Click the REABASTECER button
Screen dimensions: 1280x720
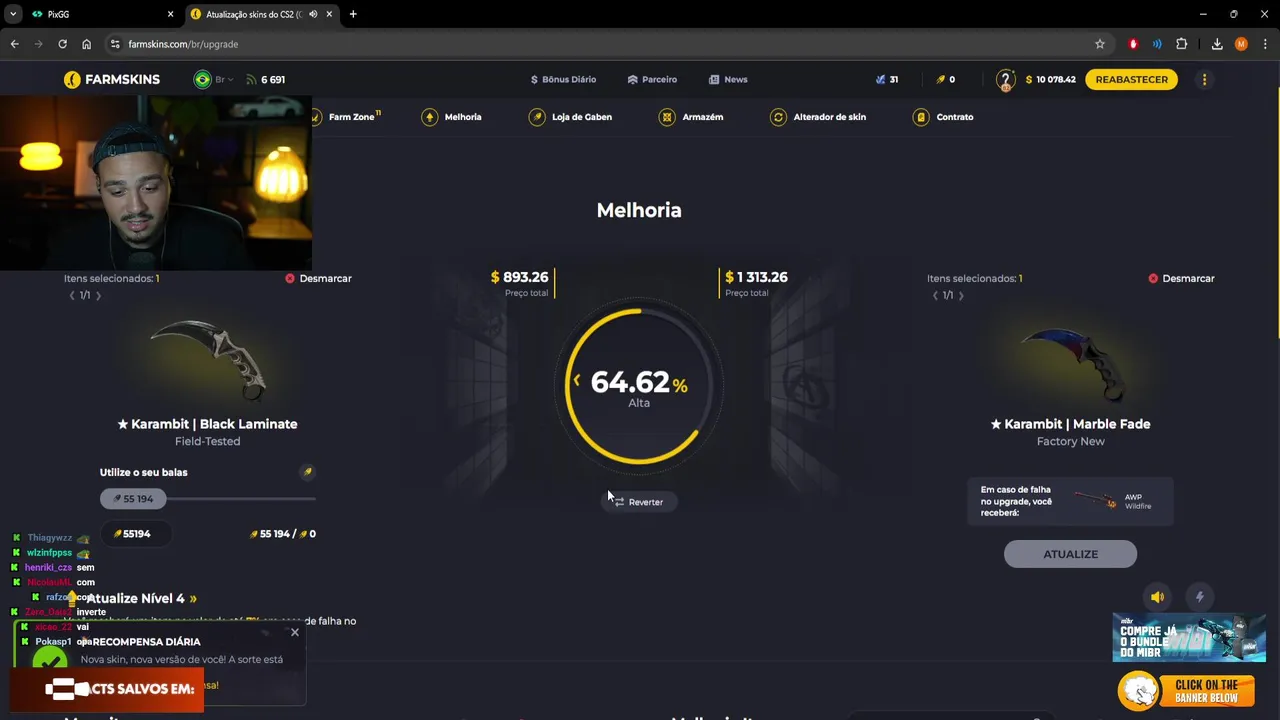tap(1131, 80)
